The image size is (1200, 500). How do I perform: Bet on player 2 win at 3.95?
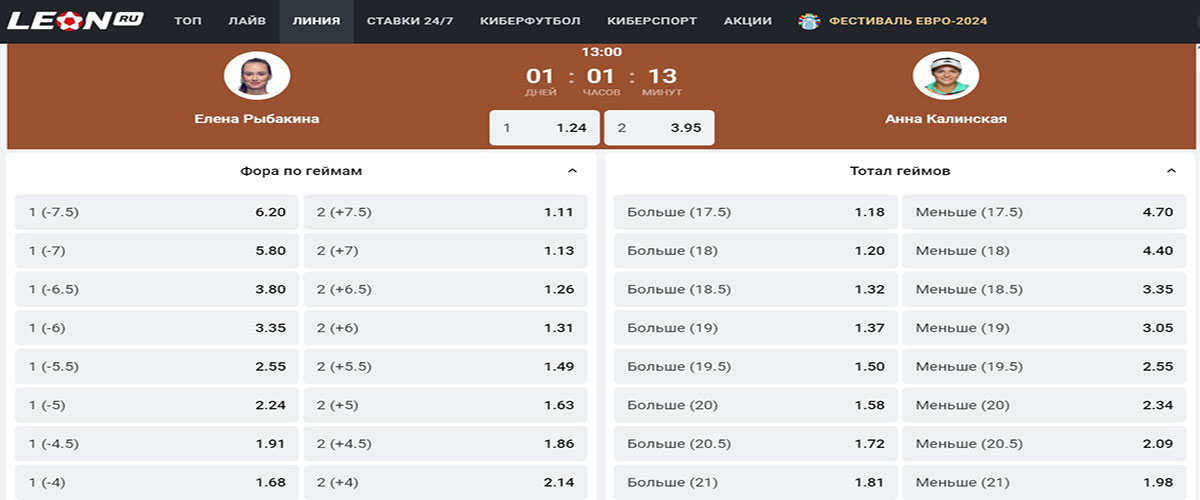(659, 128)
